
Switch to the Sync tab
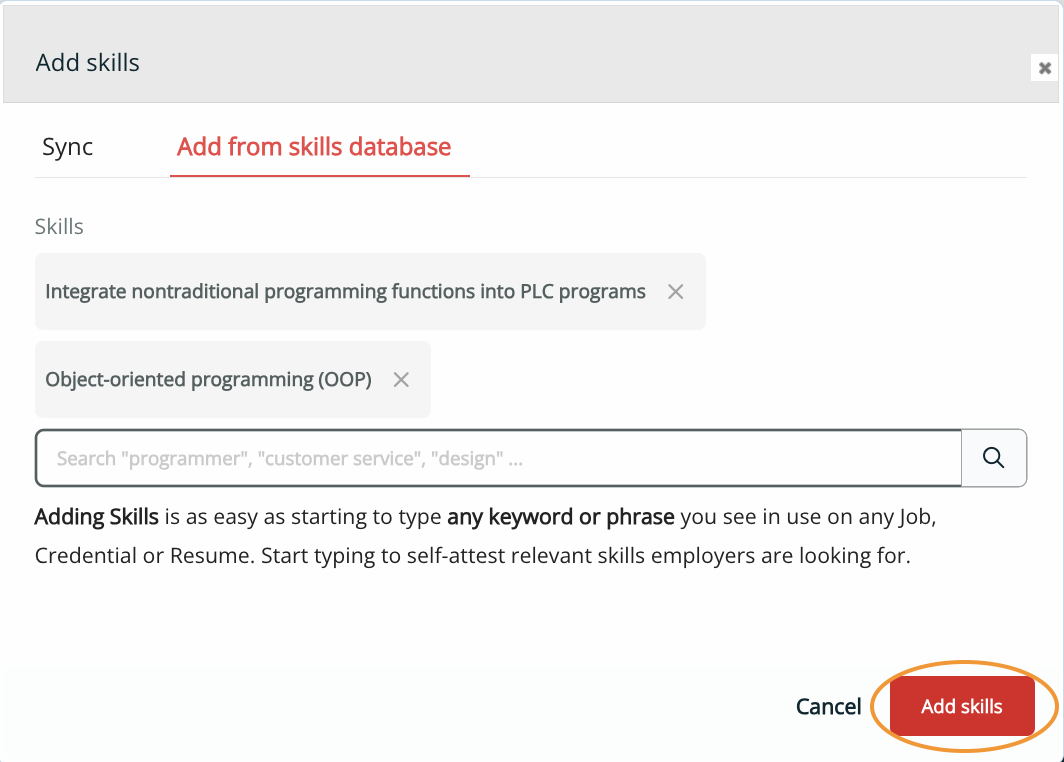[x=68, y=147]
